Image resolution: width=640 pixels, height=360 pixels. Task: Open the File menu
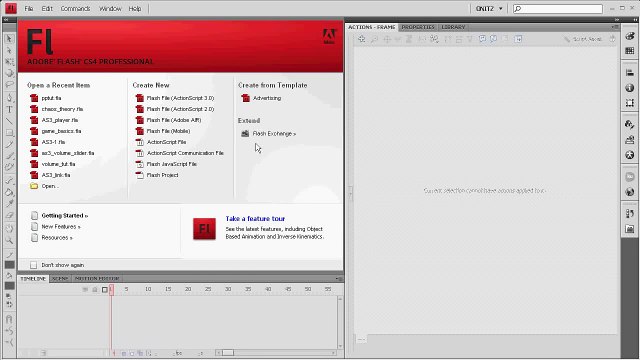click(x=29, y=9)
